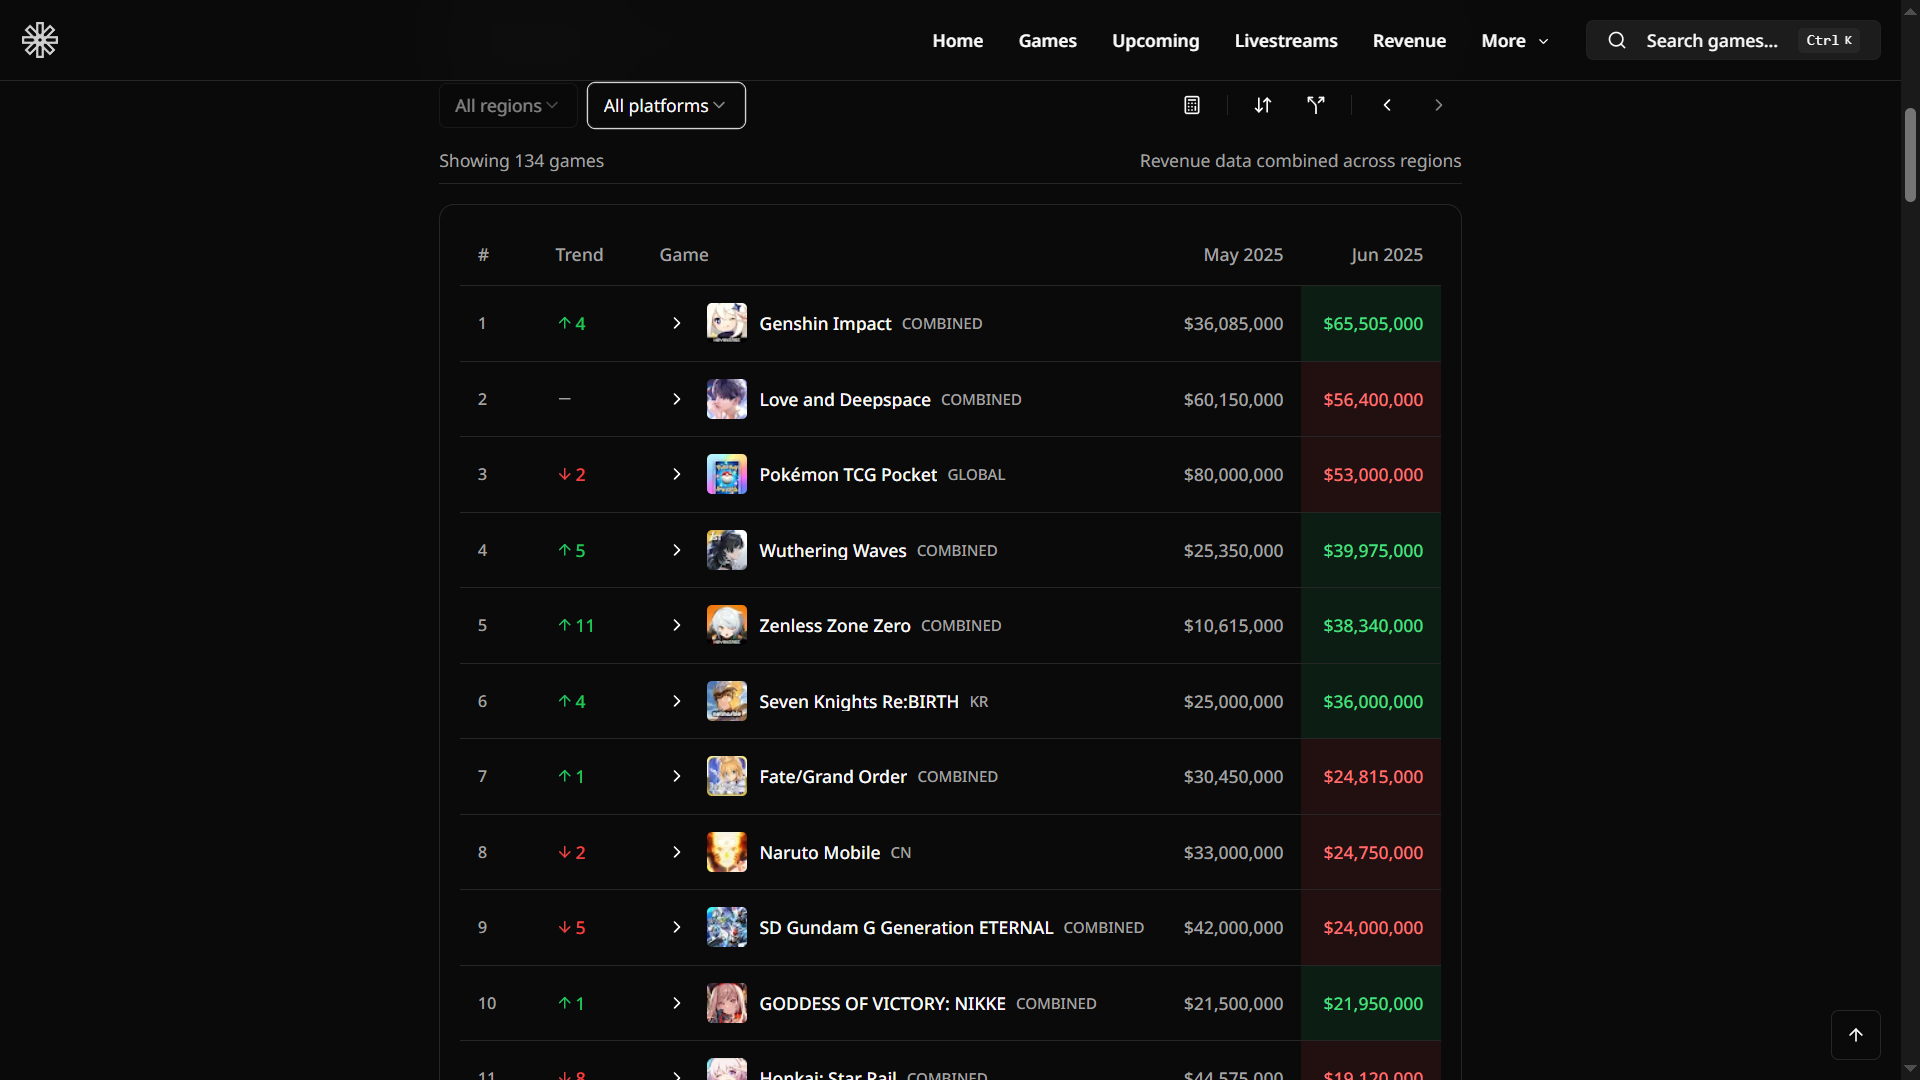Click Pokémon TCG Pocket's $80,000,000 May revenue
Viewport: 1920px width, 1080px height.
pyautogui.click(x=1233, y=474)
